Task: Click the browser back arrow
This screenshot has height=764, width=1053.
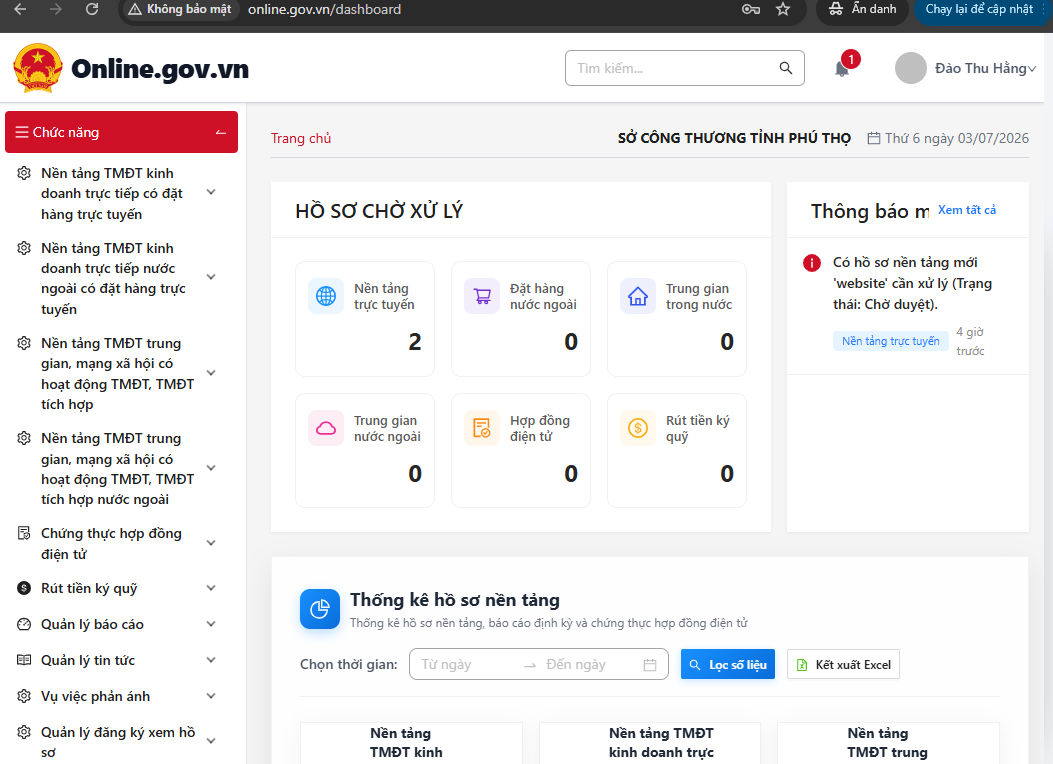Action: (21, 9)
